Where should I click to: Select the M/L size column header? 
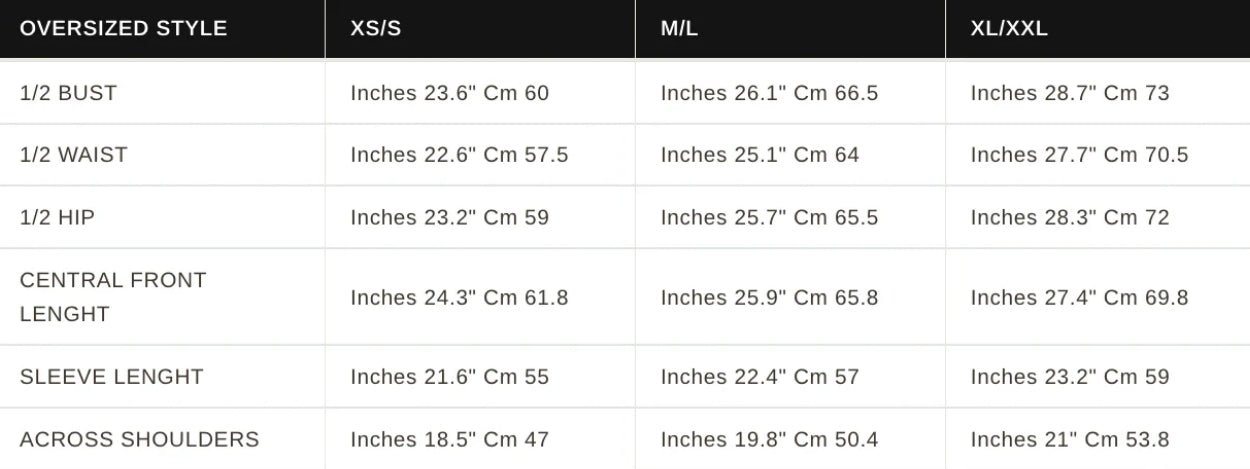679,28
